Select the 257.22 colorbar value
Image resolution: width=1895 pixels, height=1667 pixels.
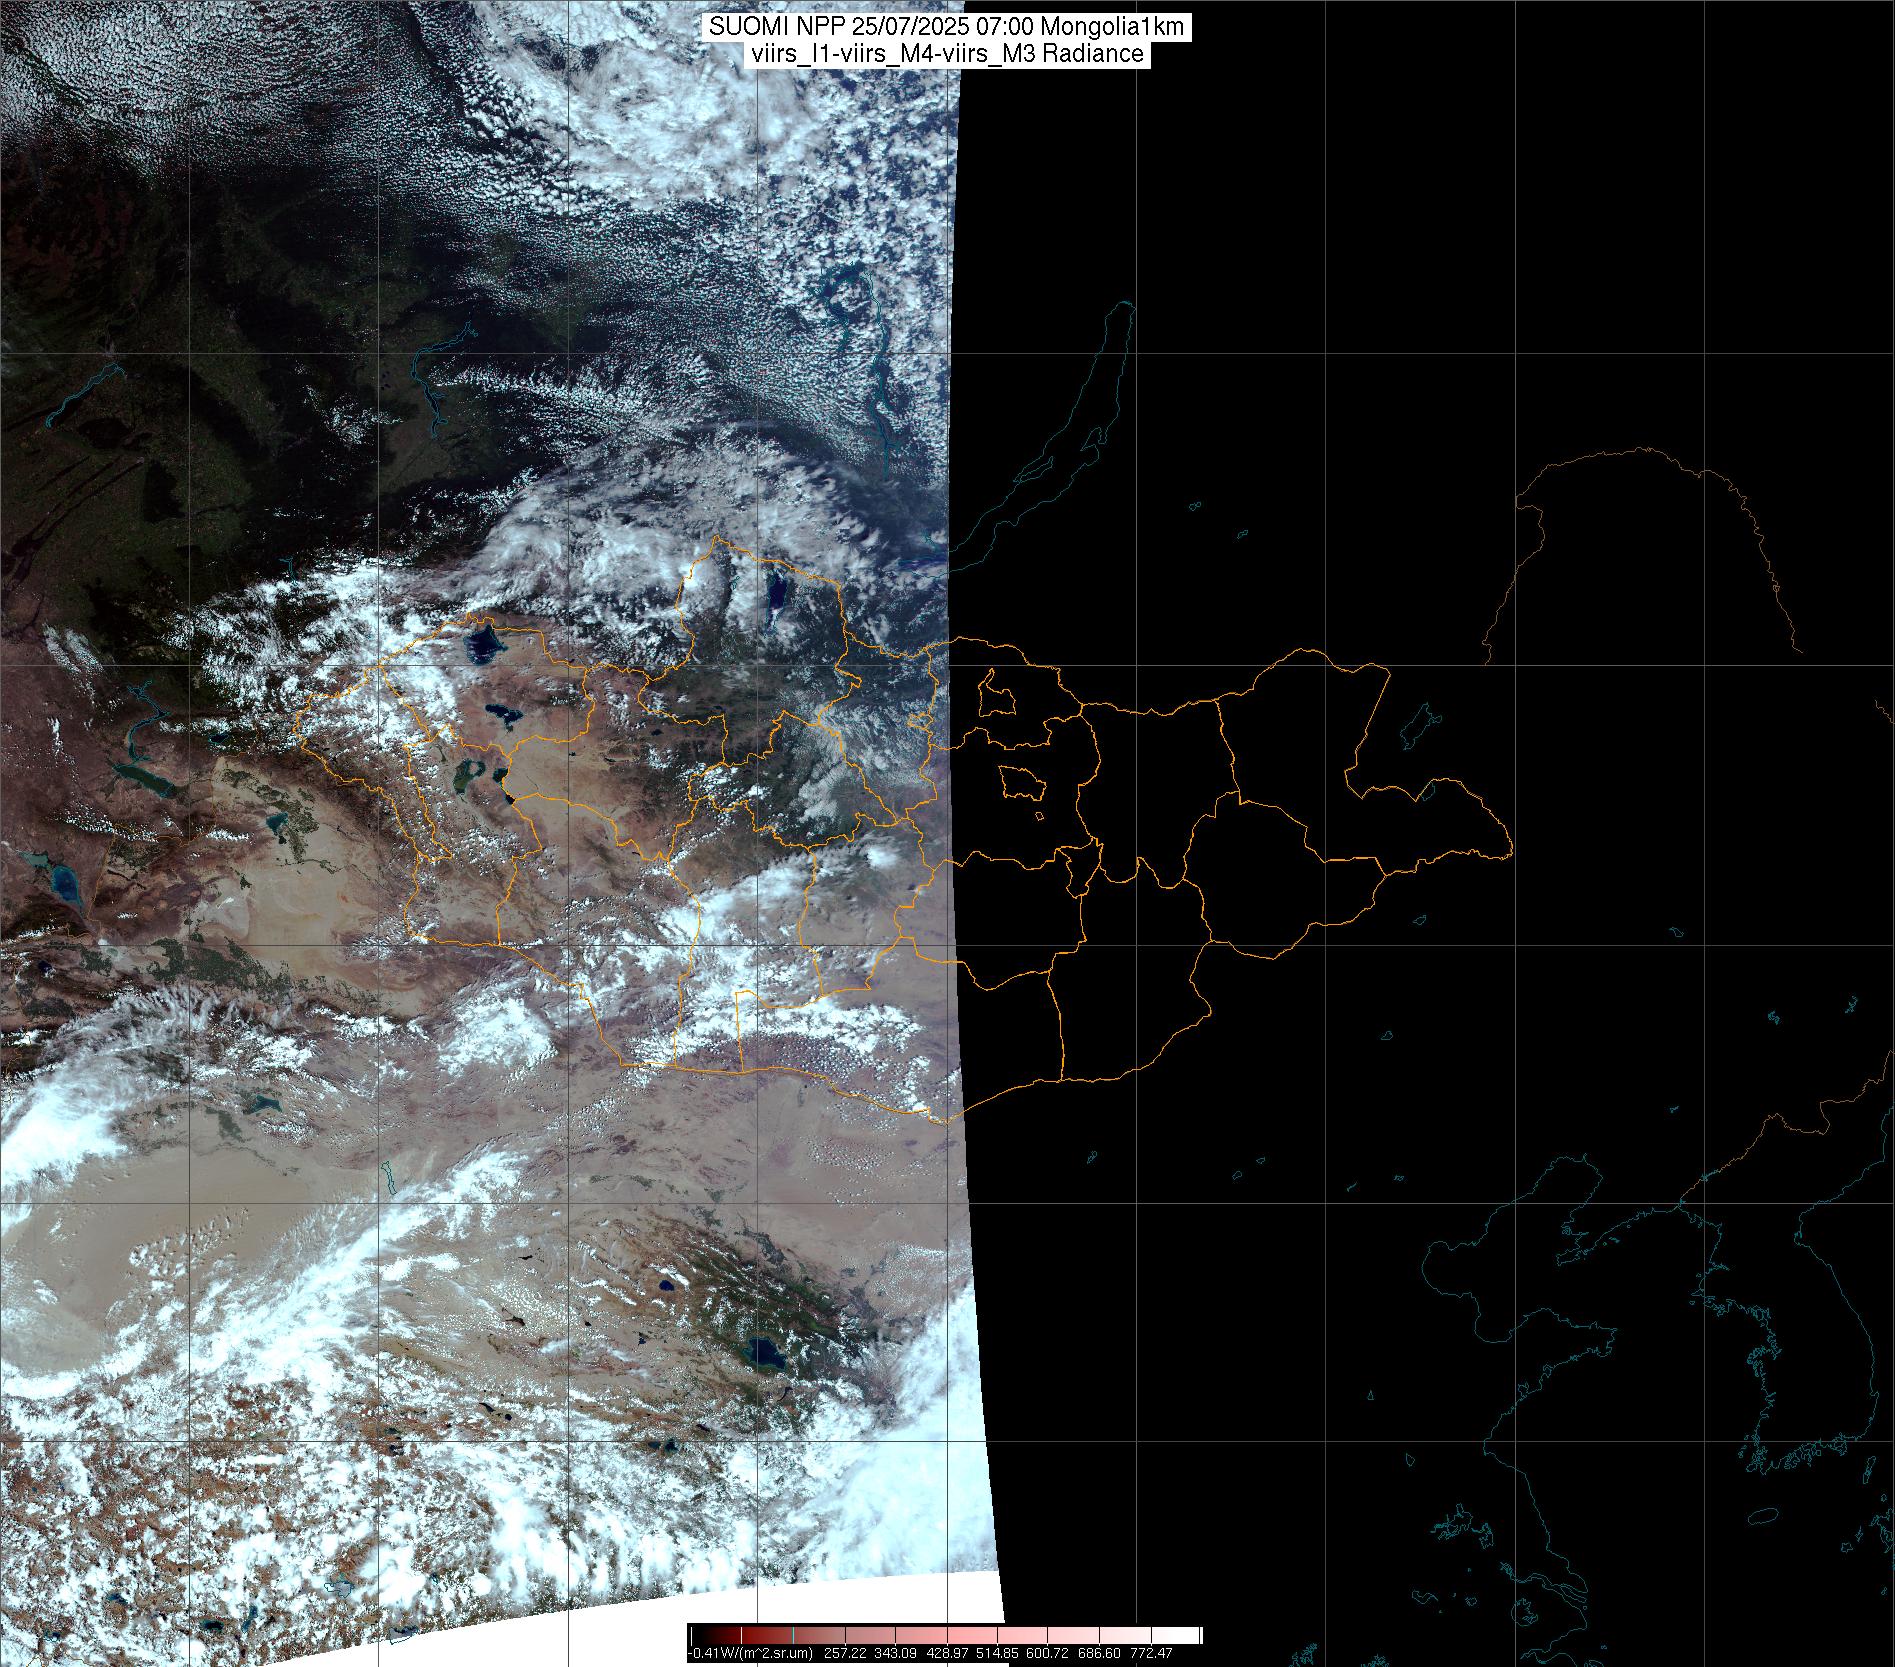(x=845, y=1653)
